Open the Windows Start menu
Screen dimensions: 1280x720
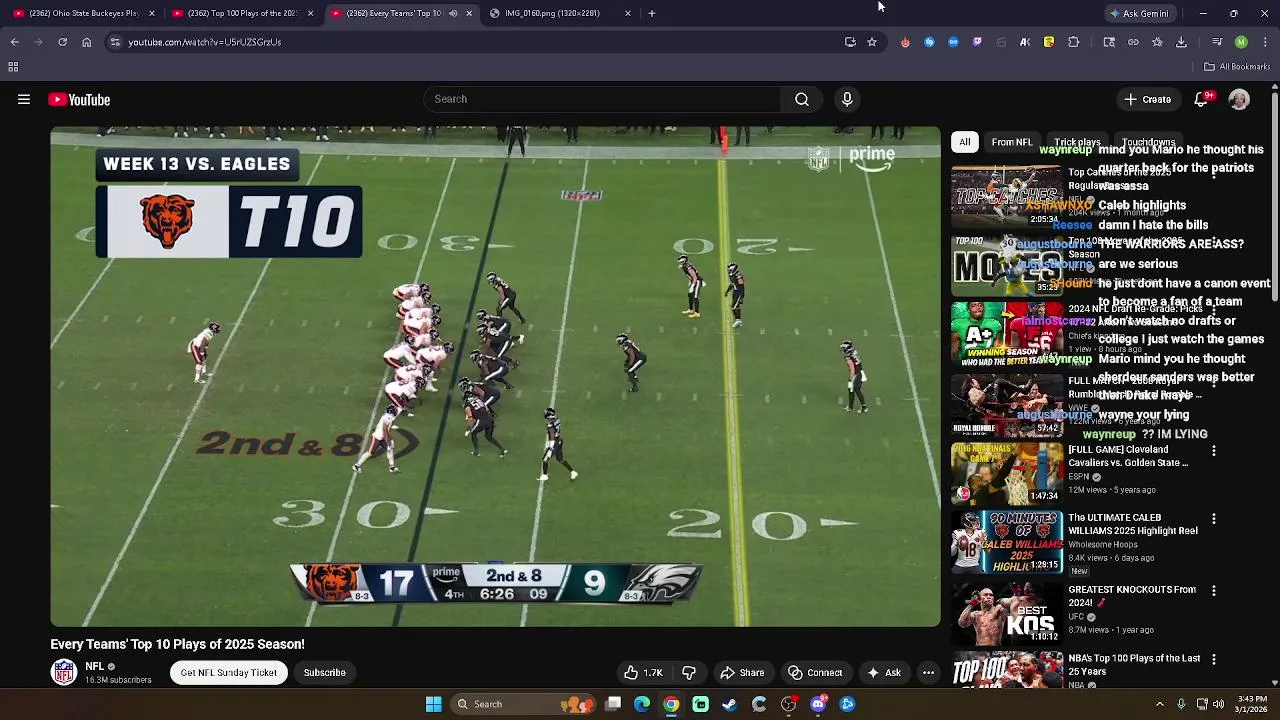coord(433,704)
